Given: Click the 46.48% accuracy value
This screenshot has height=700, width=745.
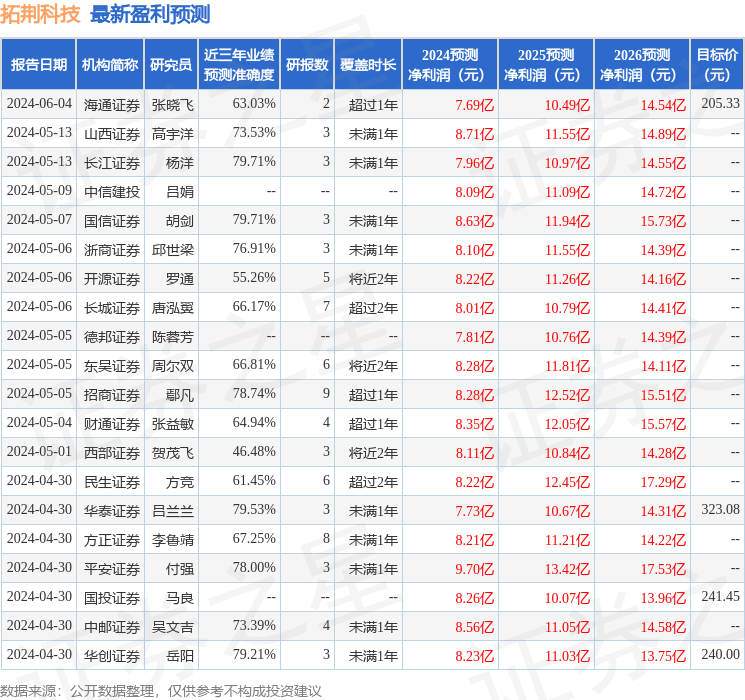Looking at the screenshot, I should [254, 451].
